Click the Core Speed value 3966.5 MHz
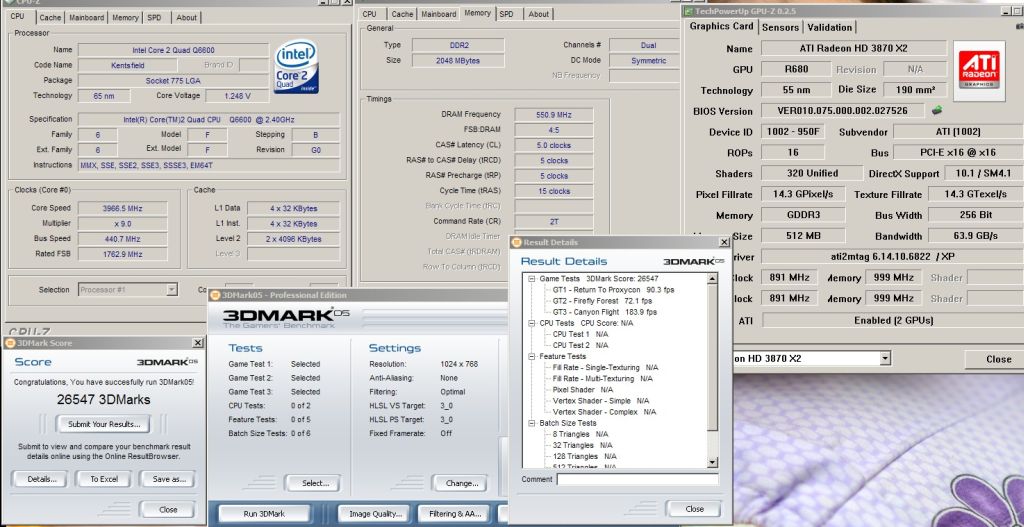Image resolution: width=1024 pixels, height=527 pixels. [123, 208]
